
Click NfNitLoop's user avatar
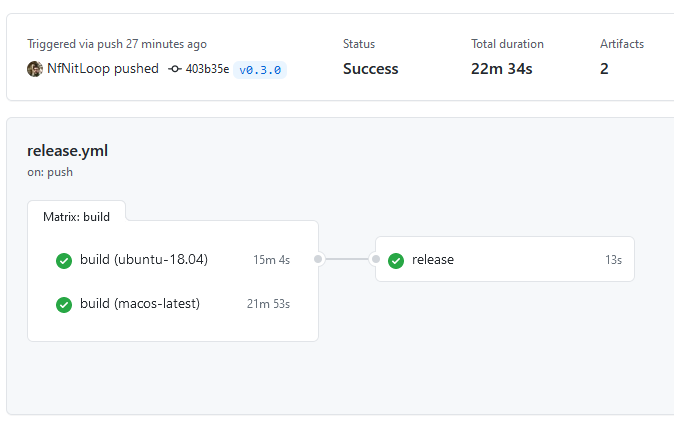pos(35,69)
